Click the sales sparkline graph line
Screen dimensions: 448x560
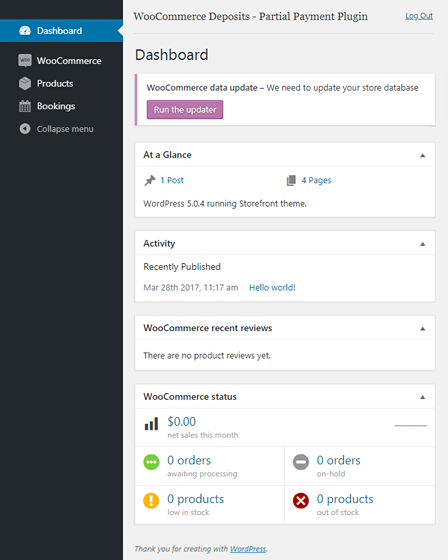(x=410, y=425)
